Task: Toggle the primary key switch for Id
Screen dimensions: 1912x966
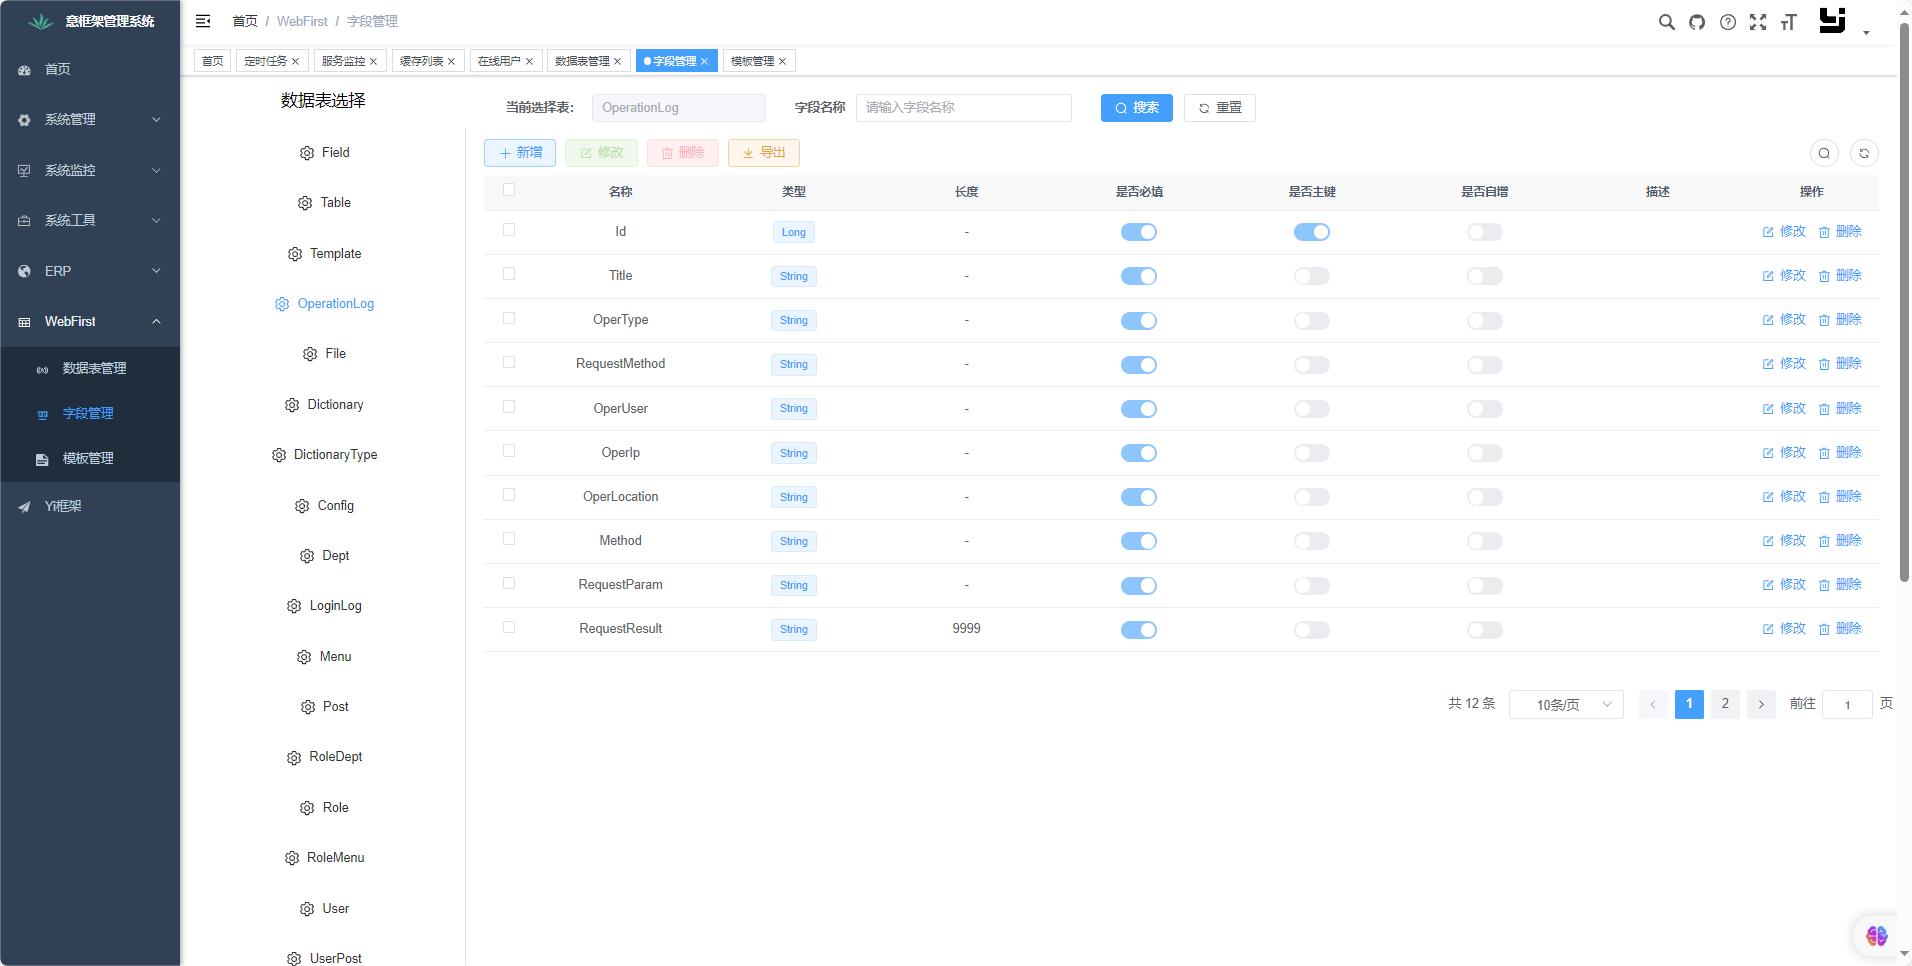Action: 1311,232
